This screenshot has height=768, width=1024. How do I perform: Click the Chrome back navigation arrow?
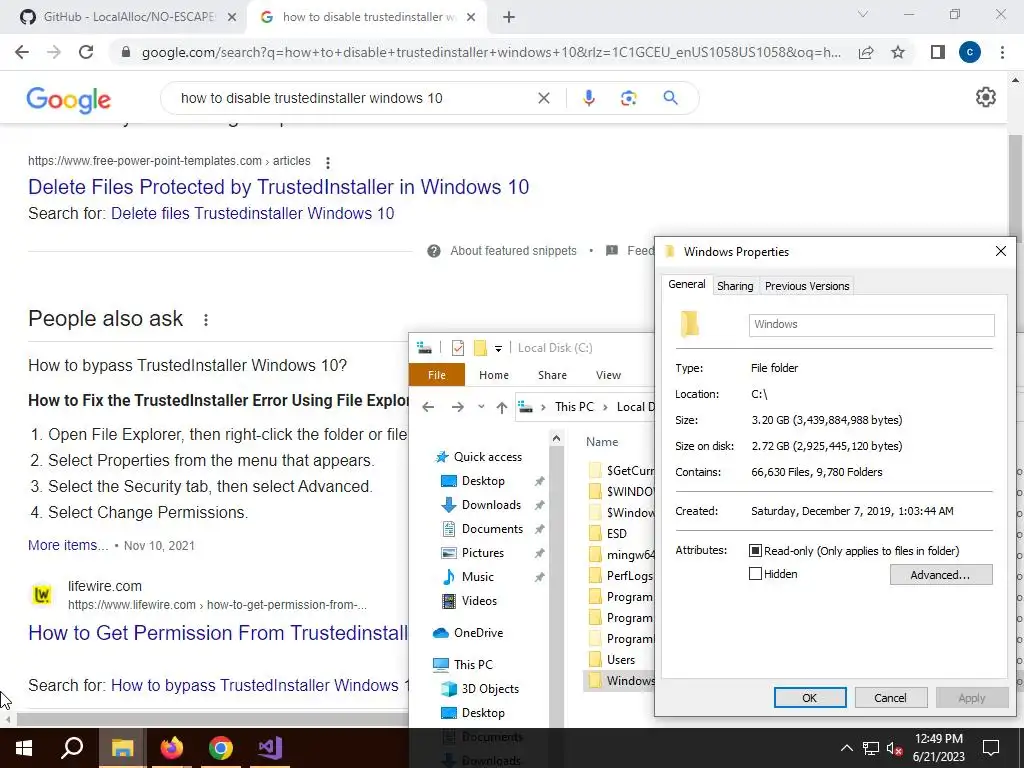click(22, 52)
